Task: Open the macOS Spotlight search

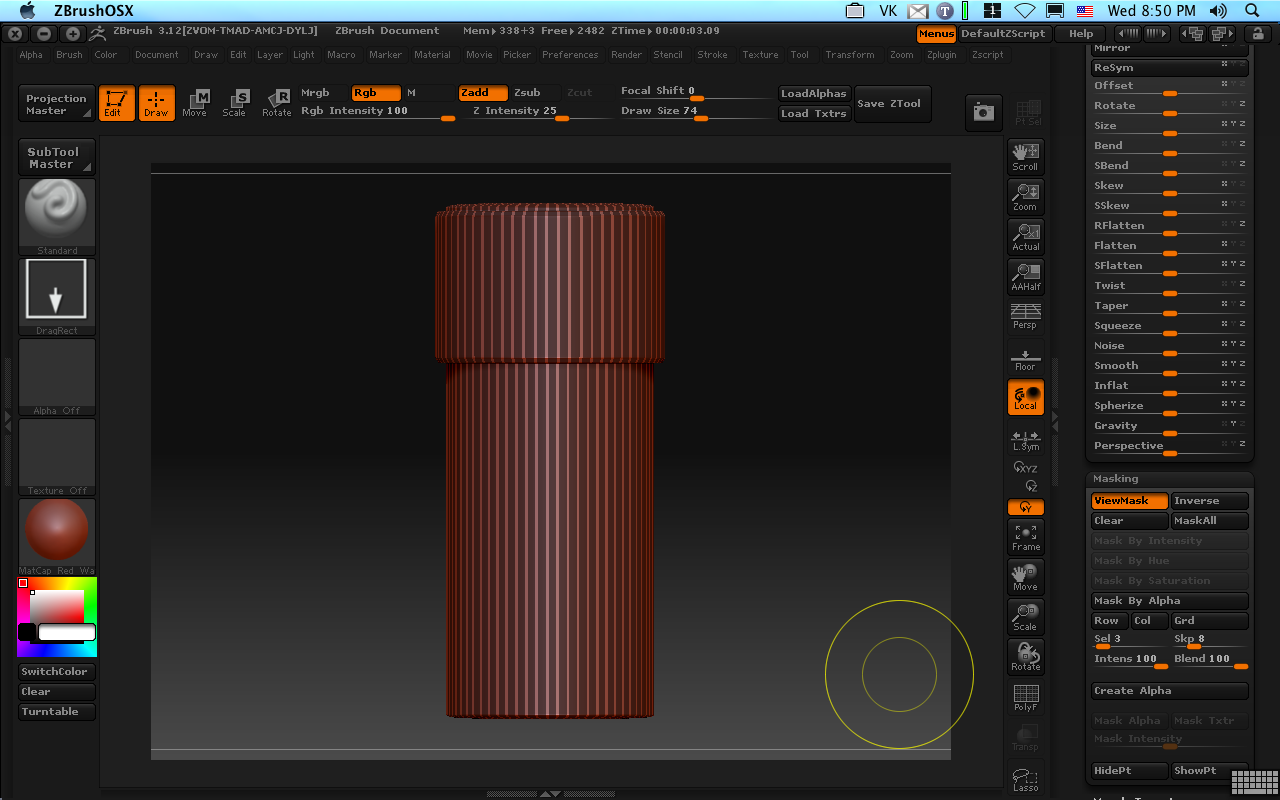Action: pos(1253,11)
